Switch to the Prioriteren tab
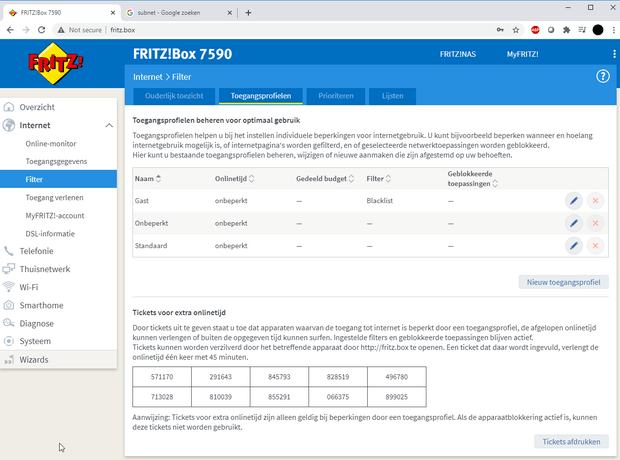 pyautogui.click(x=336, y=96)
